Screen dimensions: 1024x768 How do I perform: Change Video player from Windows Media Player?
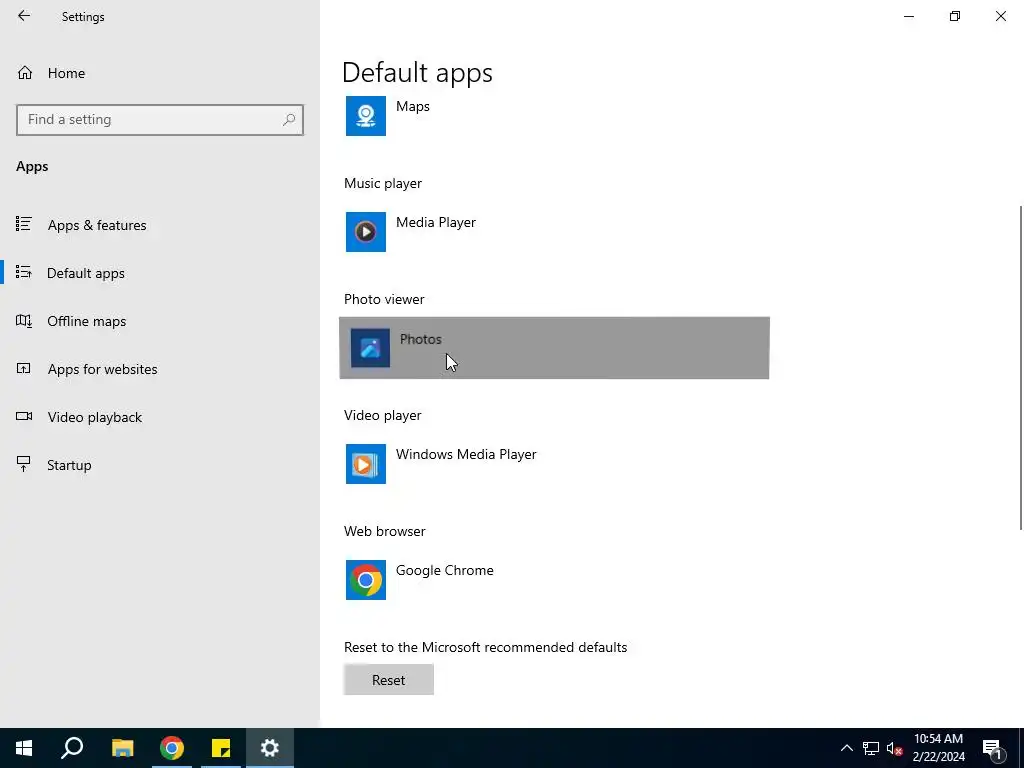pyautogui.click(x=554, y=464)
